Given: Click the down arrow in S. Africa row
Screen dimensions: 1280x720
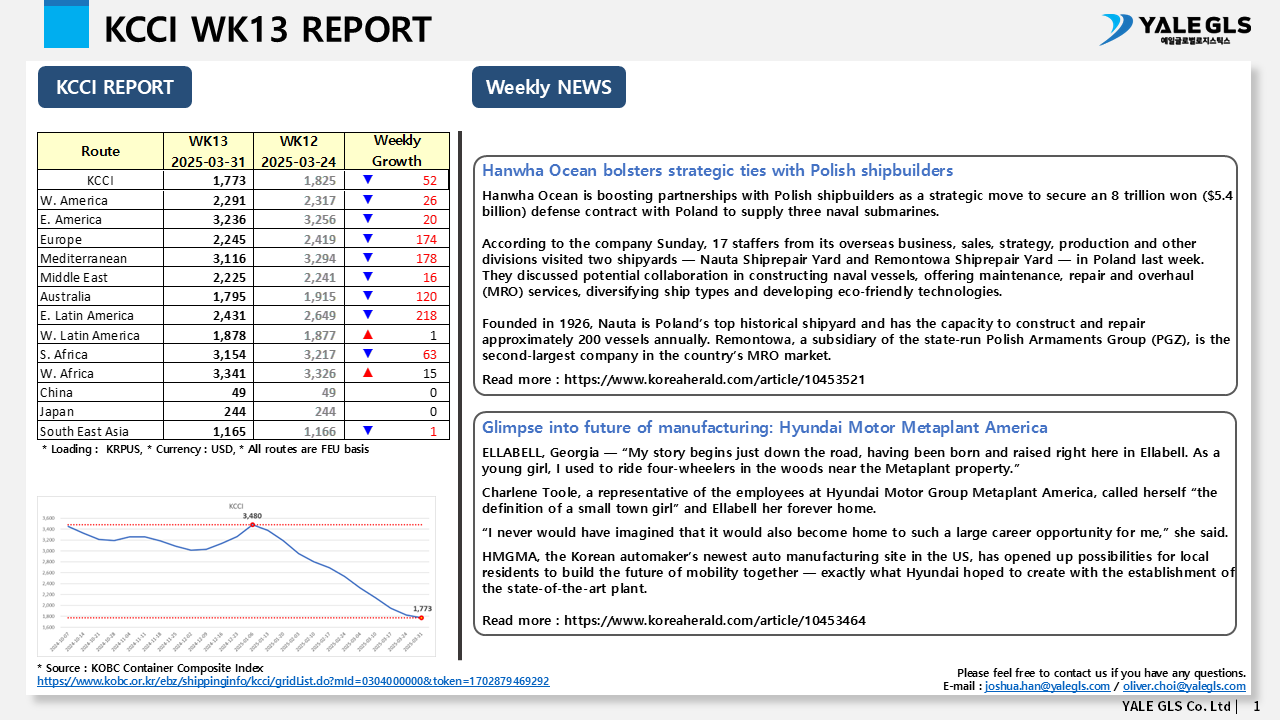Looking at the screenshot, I should pos(368,354).
